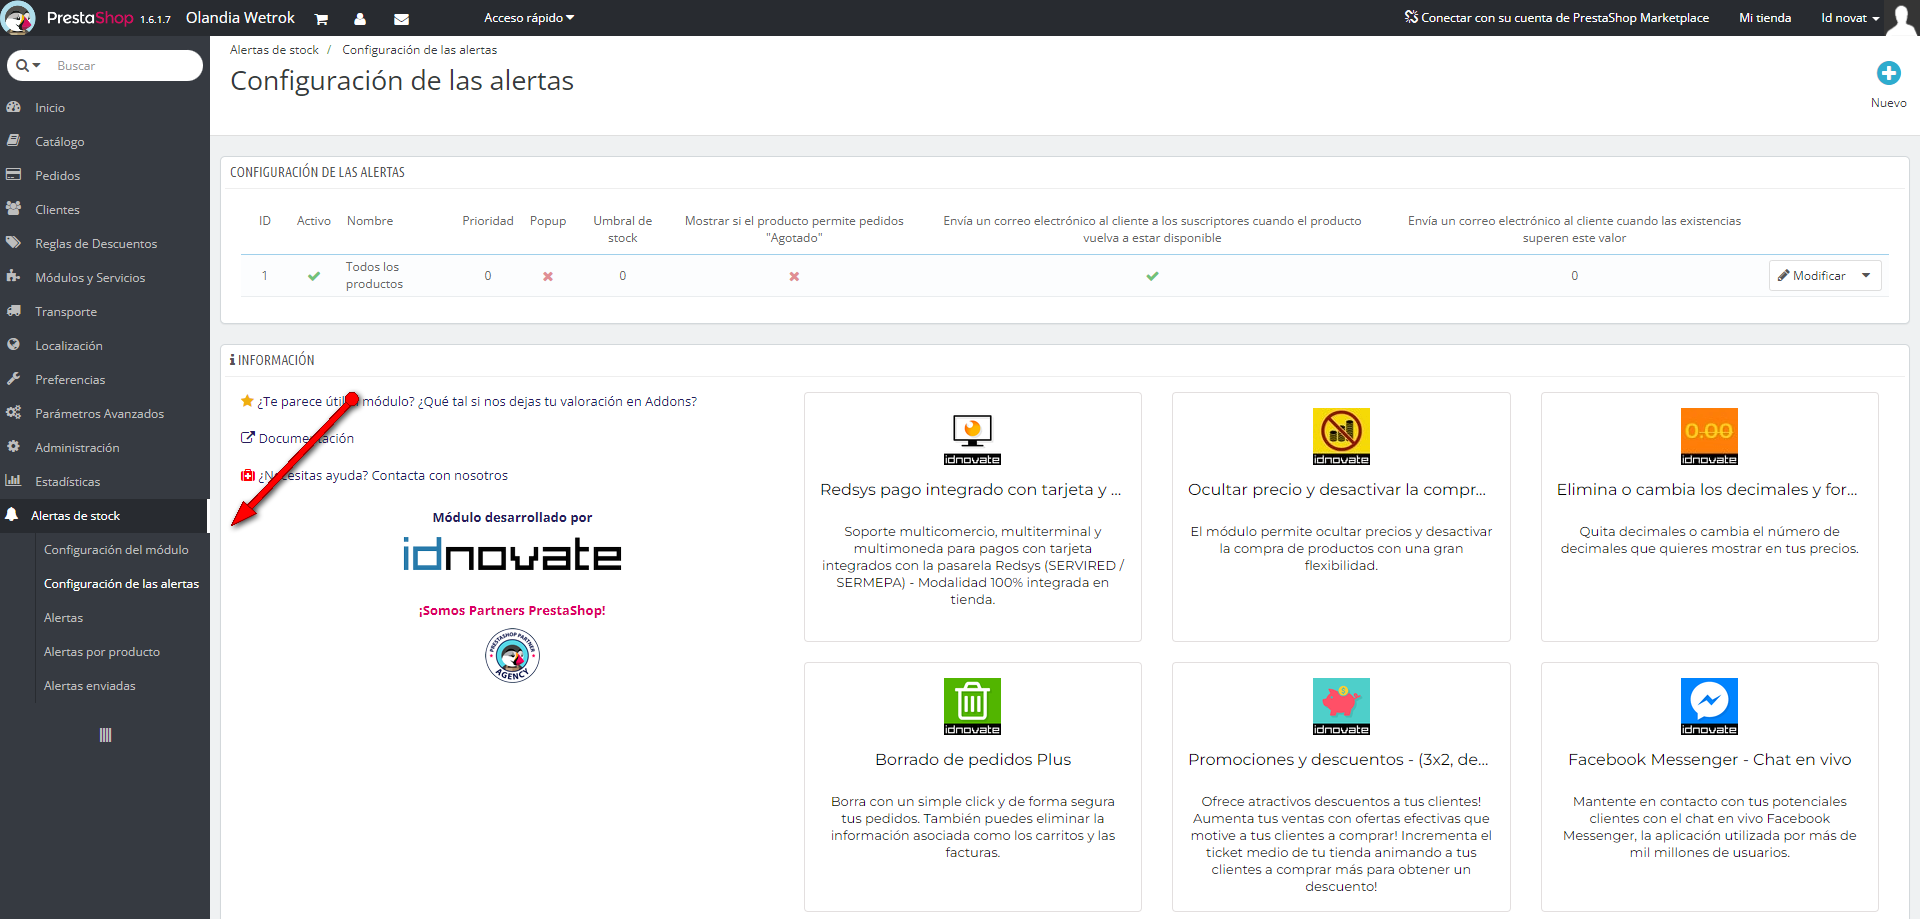Viewport: 1920px width, 919px height.
Task: Click the Nuevo plus icon
Action: pos(1888,73)
